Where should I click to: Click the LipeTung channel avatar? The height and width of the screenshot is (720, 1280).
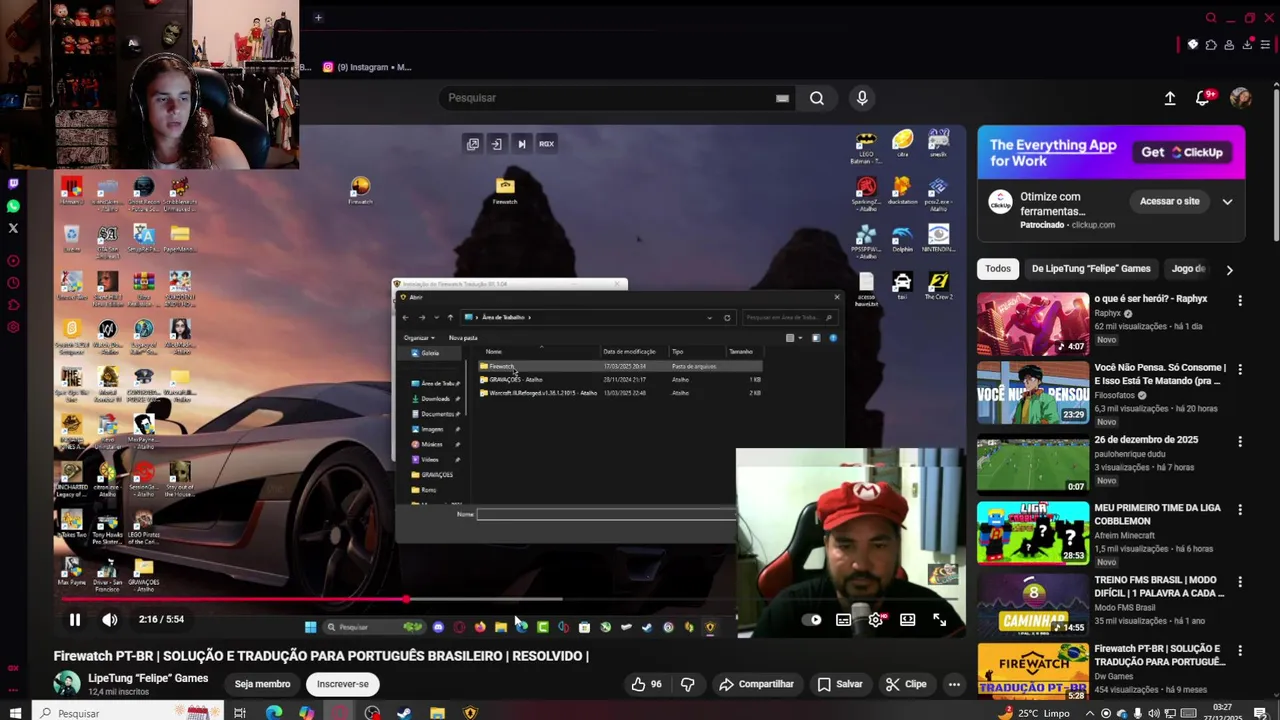coord(67,684)
